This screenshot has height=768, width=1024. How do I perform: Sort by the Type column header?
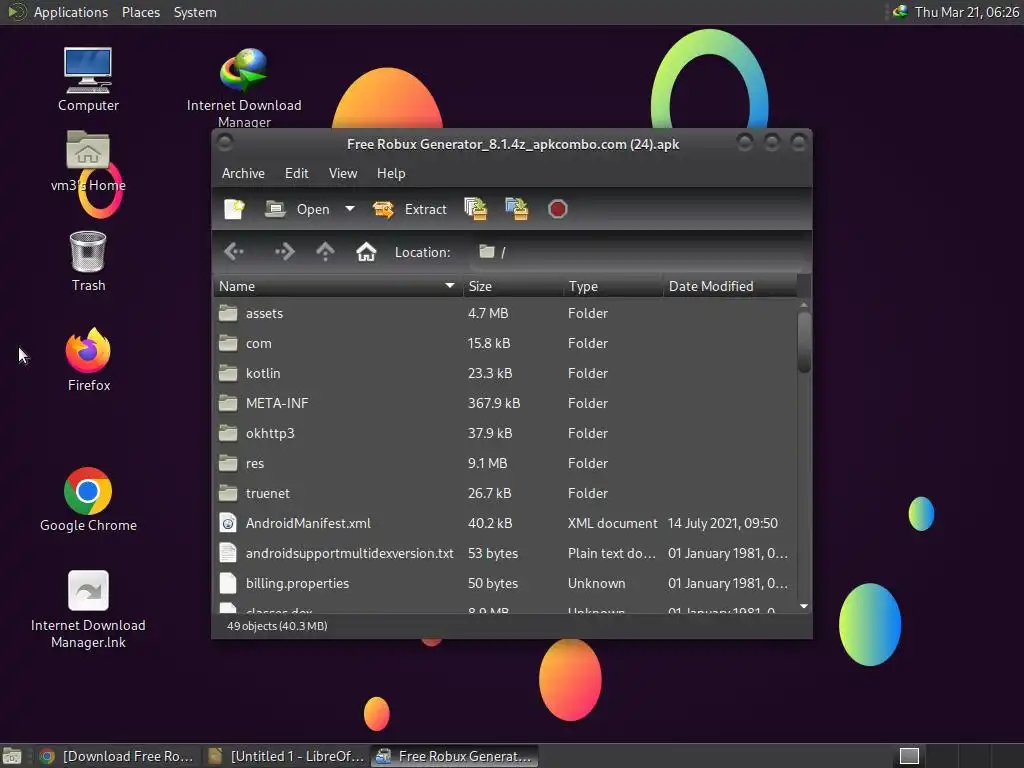coord(613,286)
